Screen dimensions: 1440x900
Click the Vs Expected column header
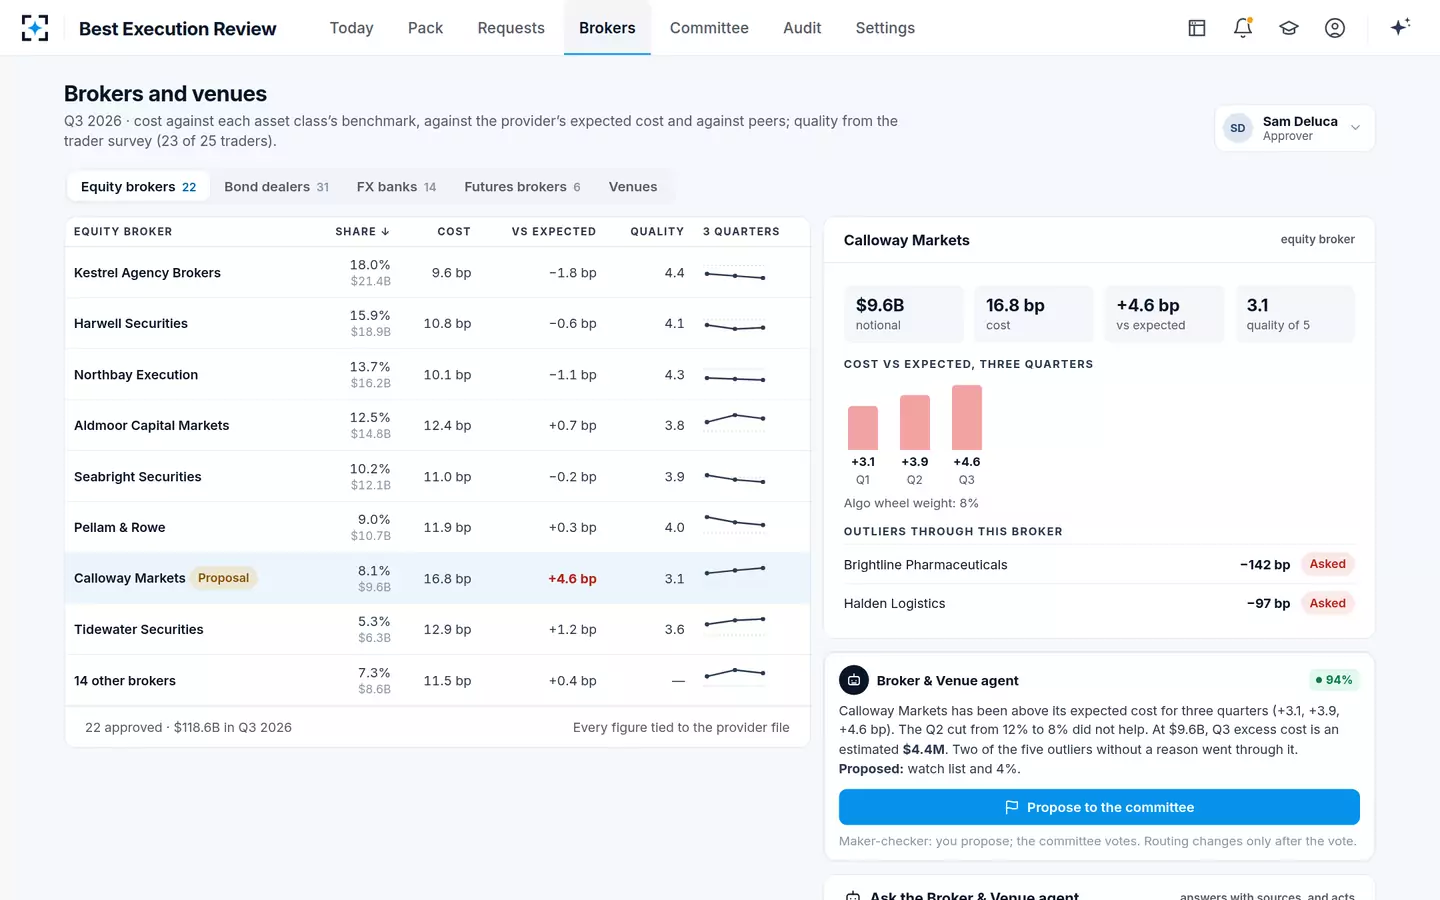[x=554, y=232]
